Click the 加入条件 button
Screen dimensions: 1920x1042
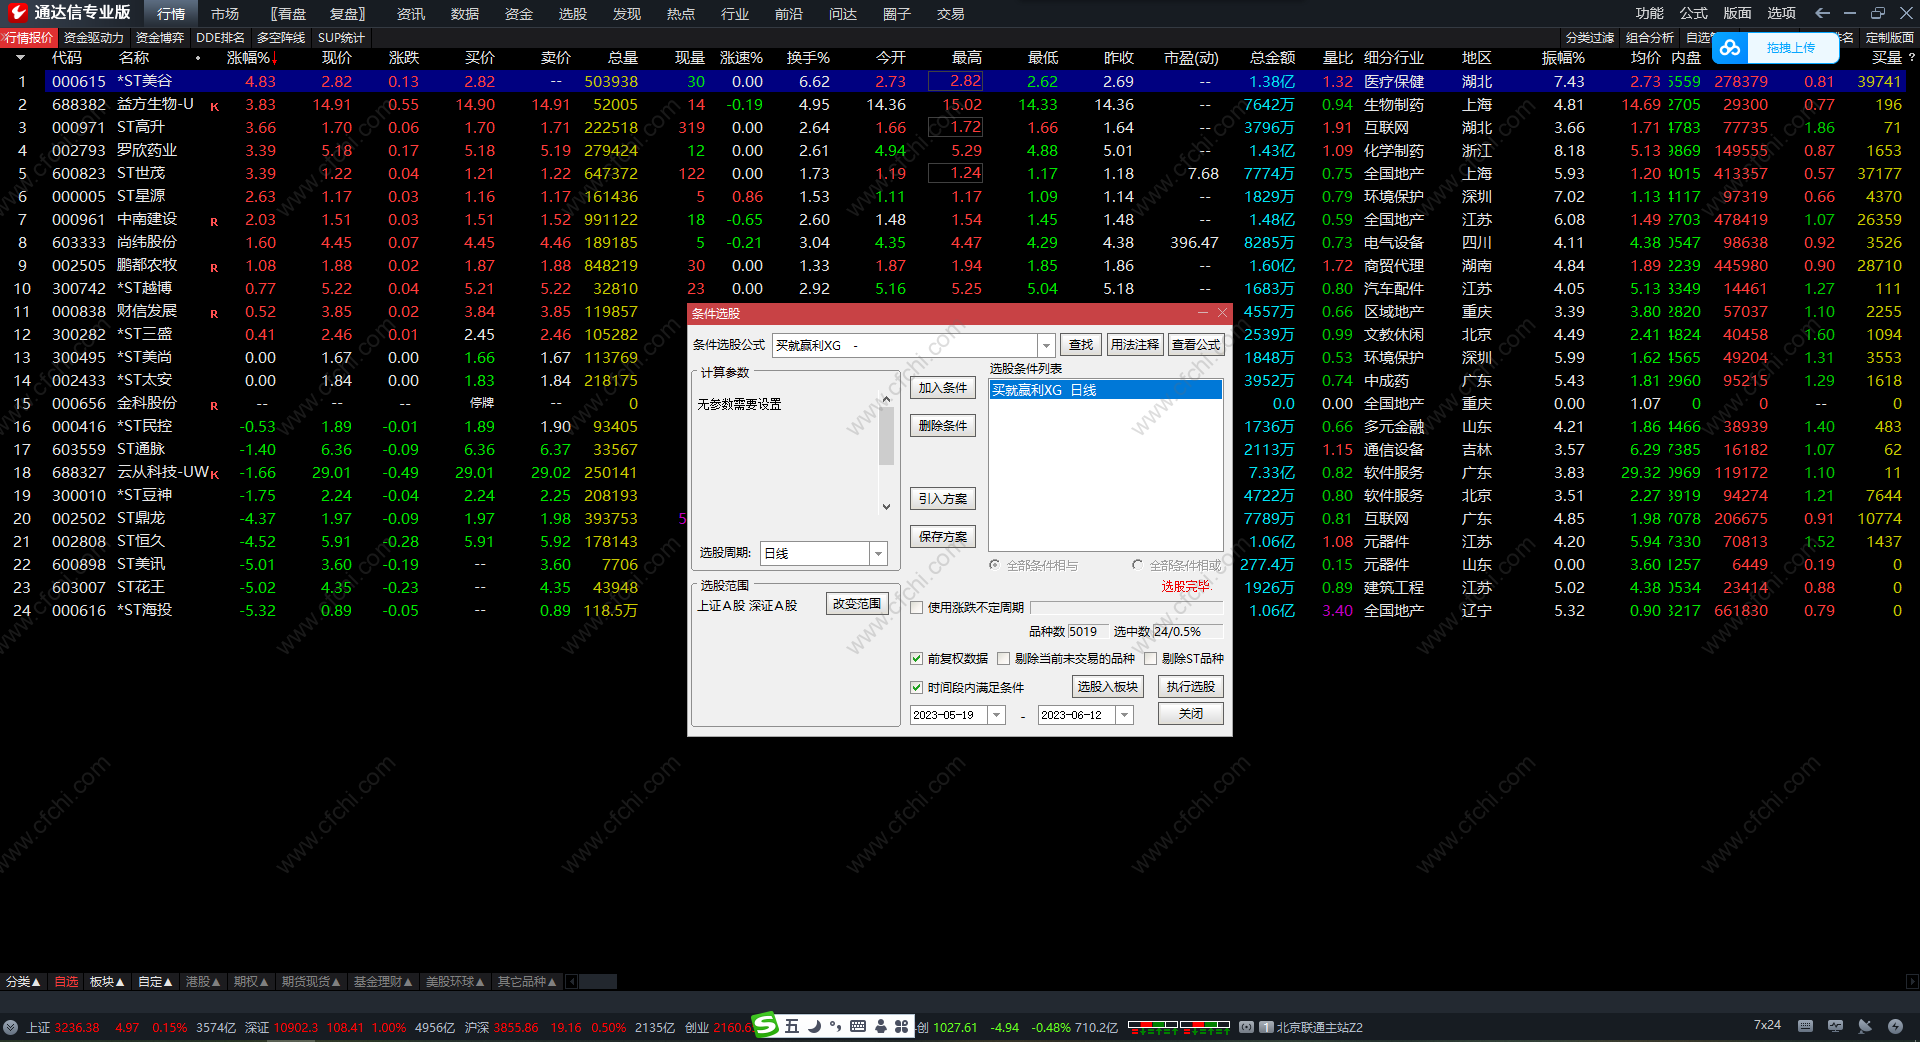coord(942,388)
